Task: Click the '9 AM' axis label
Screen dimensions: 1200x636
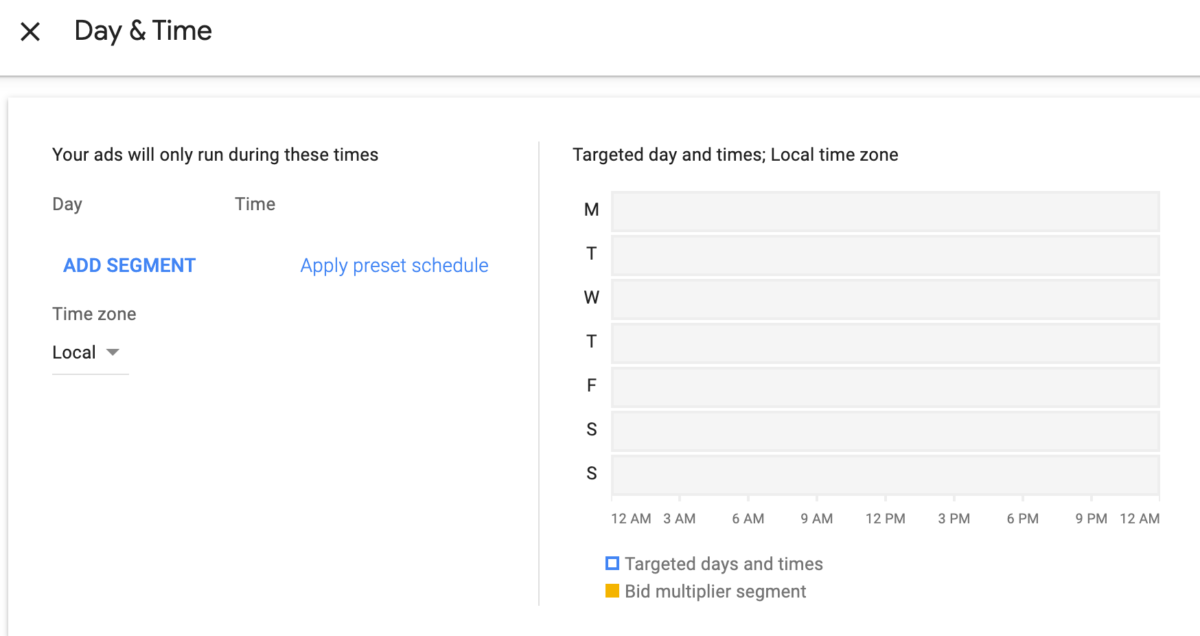Action: tap(816, 518)
